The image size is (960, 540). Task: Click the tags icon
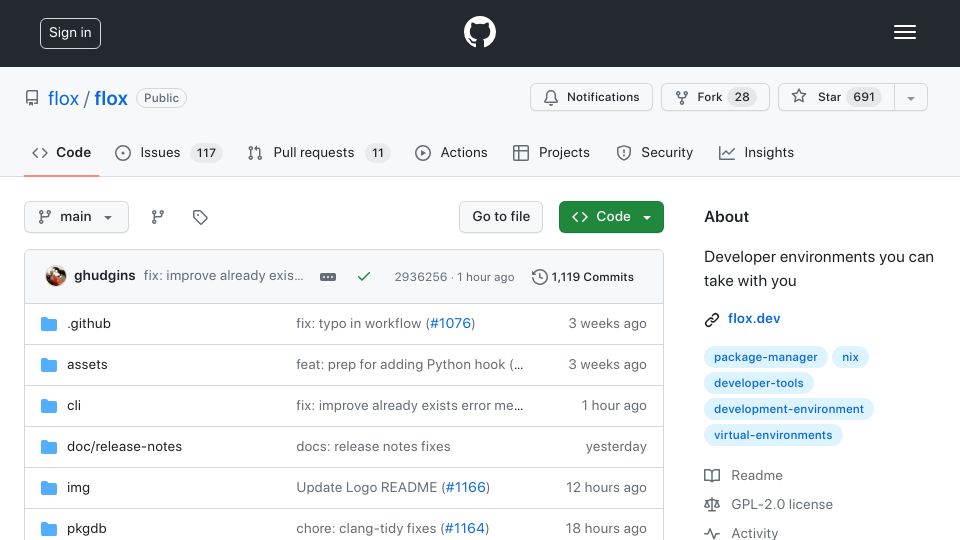(x=200, y=217)
